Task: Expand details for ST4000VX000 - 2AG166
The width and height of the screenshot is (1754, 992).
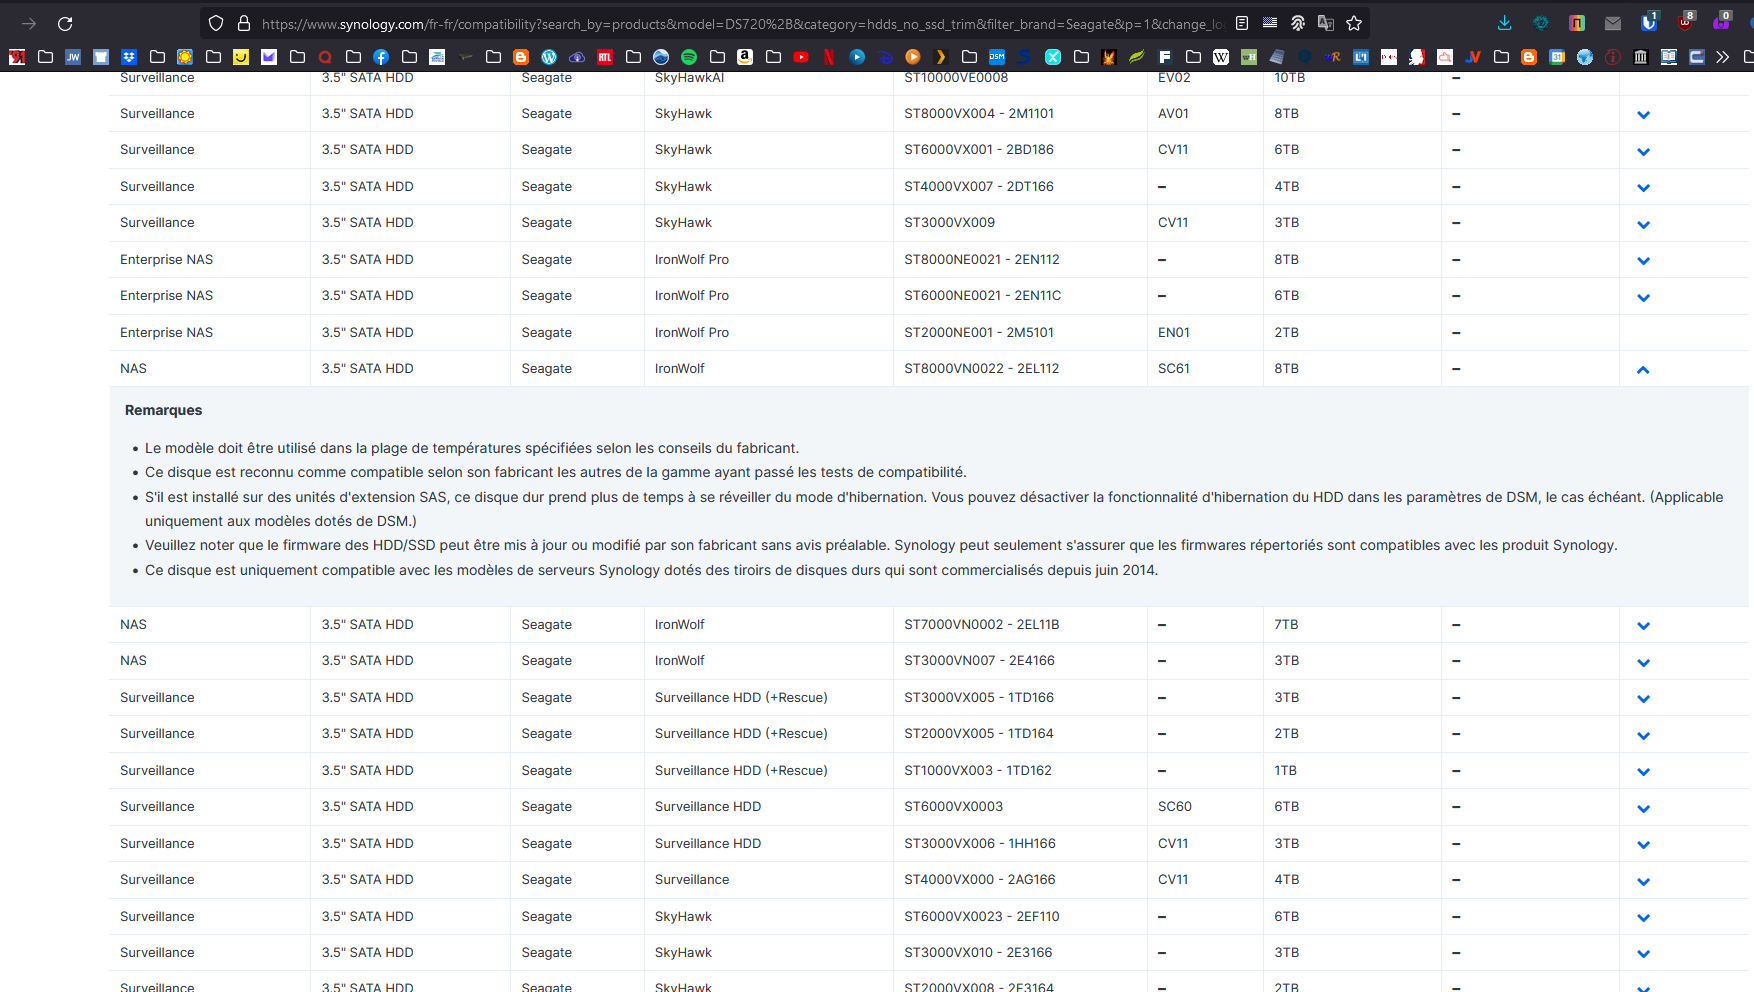Action: [x=1643, y=881]
